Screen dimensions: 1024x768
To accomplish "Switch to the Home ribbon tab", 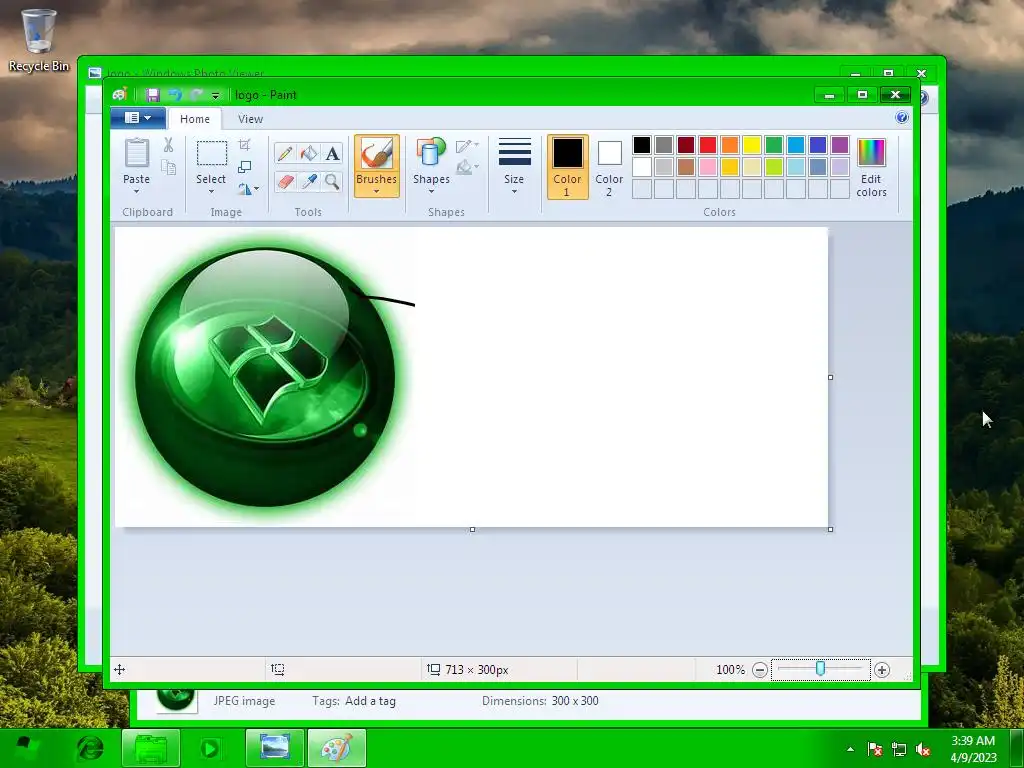I will tap(195, 119).
